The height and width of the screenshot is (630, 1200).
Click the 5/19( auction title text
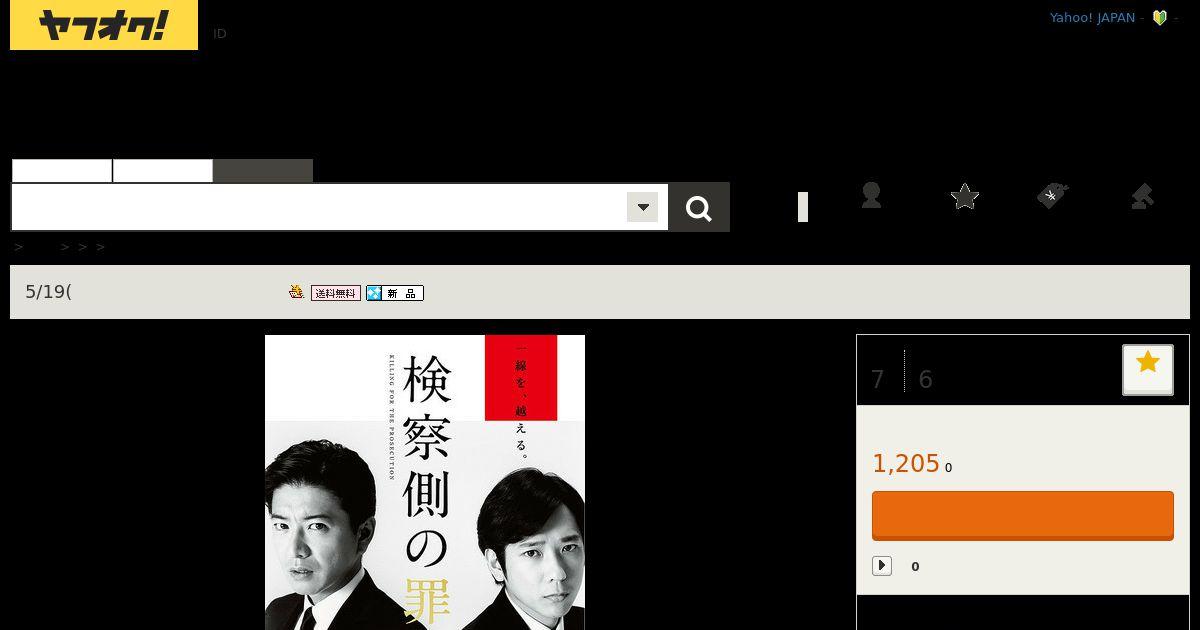pyautogui.click(x=48, y=292)
